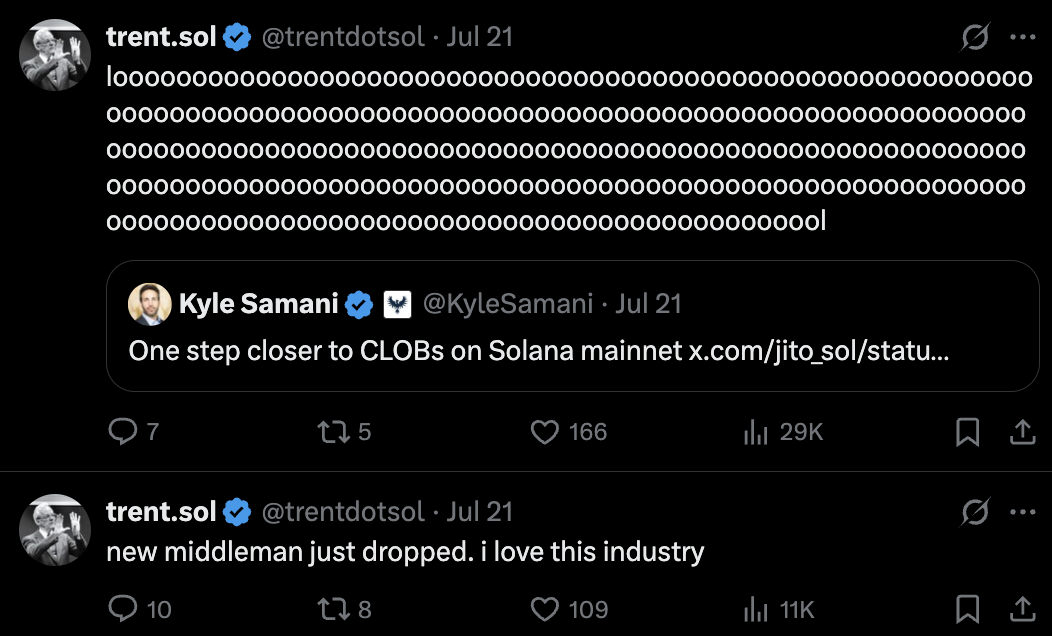Open Grok icon on first tweet

pos(975,38)
